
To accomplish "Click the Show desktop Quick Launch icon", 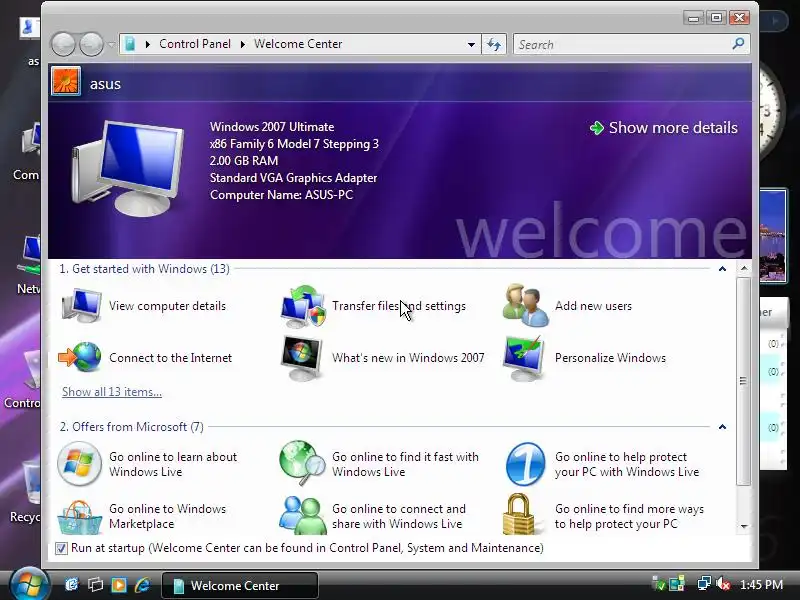I will point(72,585).
